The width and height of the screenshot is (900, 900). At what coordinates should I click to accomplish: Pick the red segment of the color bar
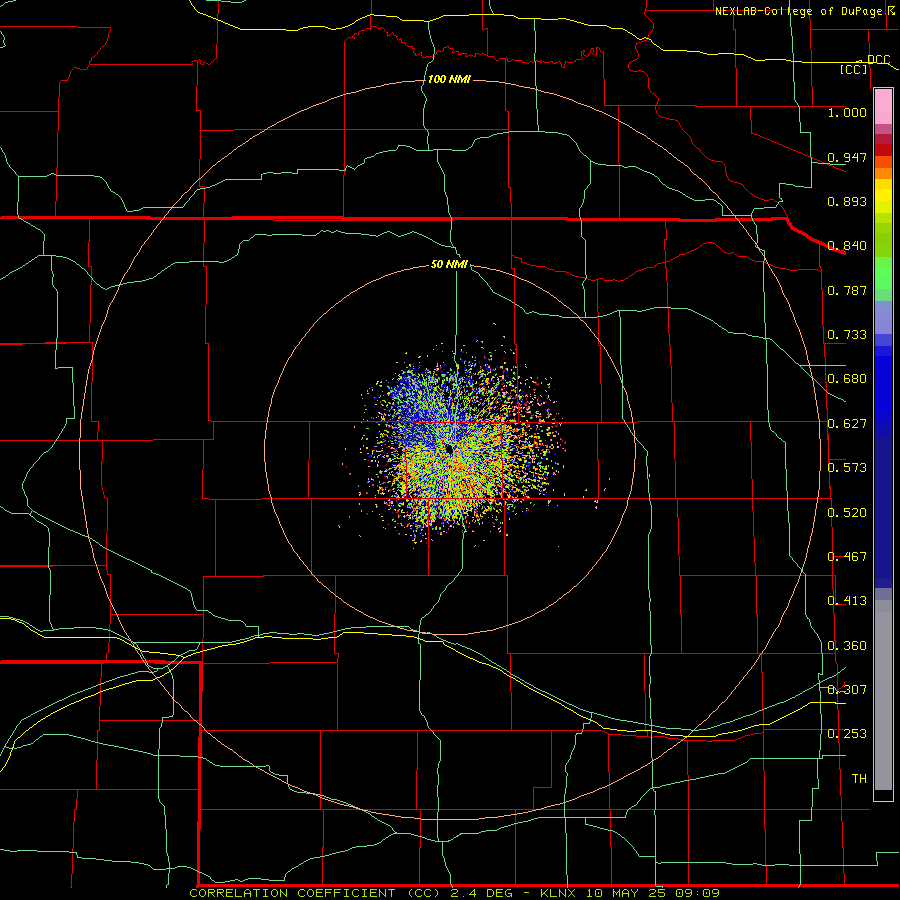pyautogui.click(x=883, y=150)
